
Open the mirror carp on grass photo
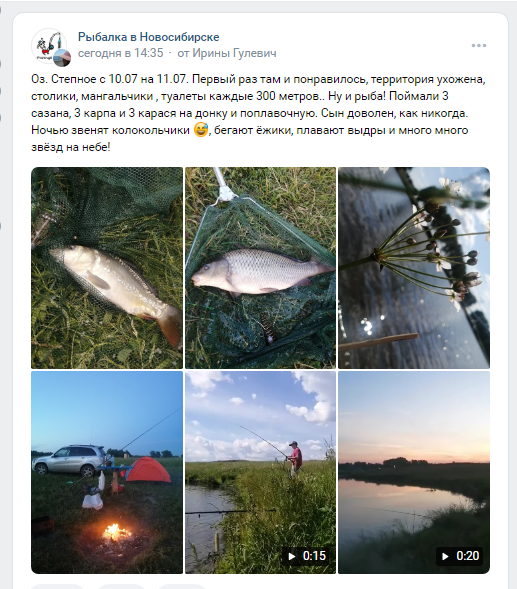[x=107, y=267]
